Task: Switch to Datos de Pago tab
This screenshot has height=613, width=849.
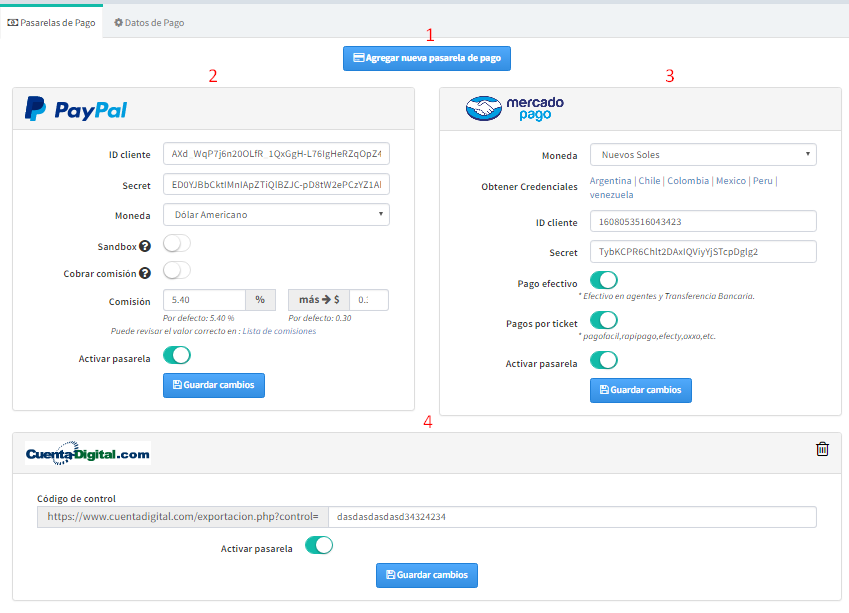Action: click(x=149, y=23)
